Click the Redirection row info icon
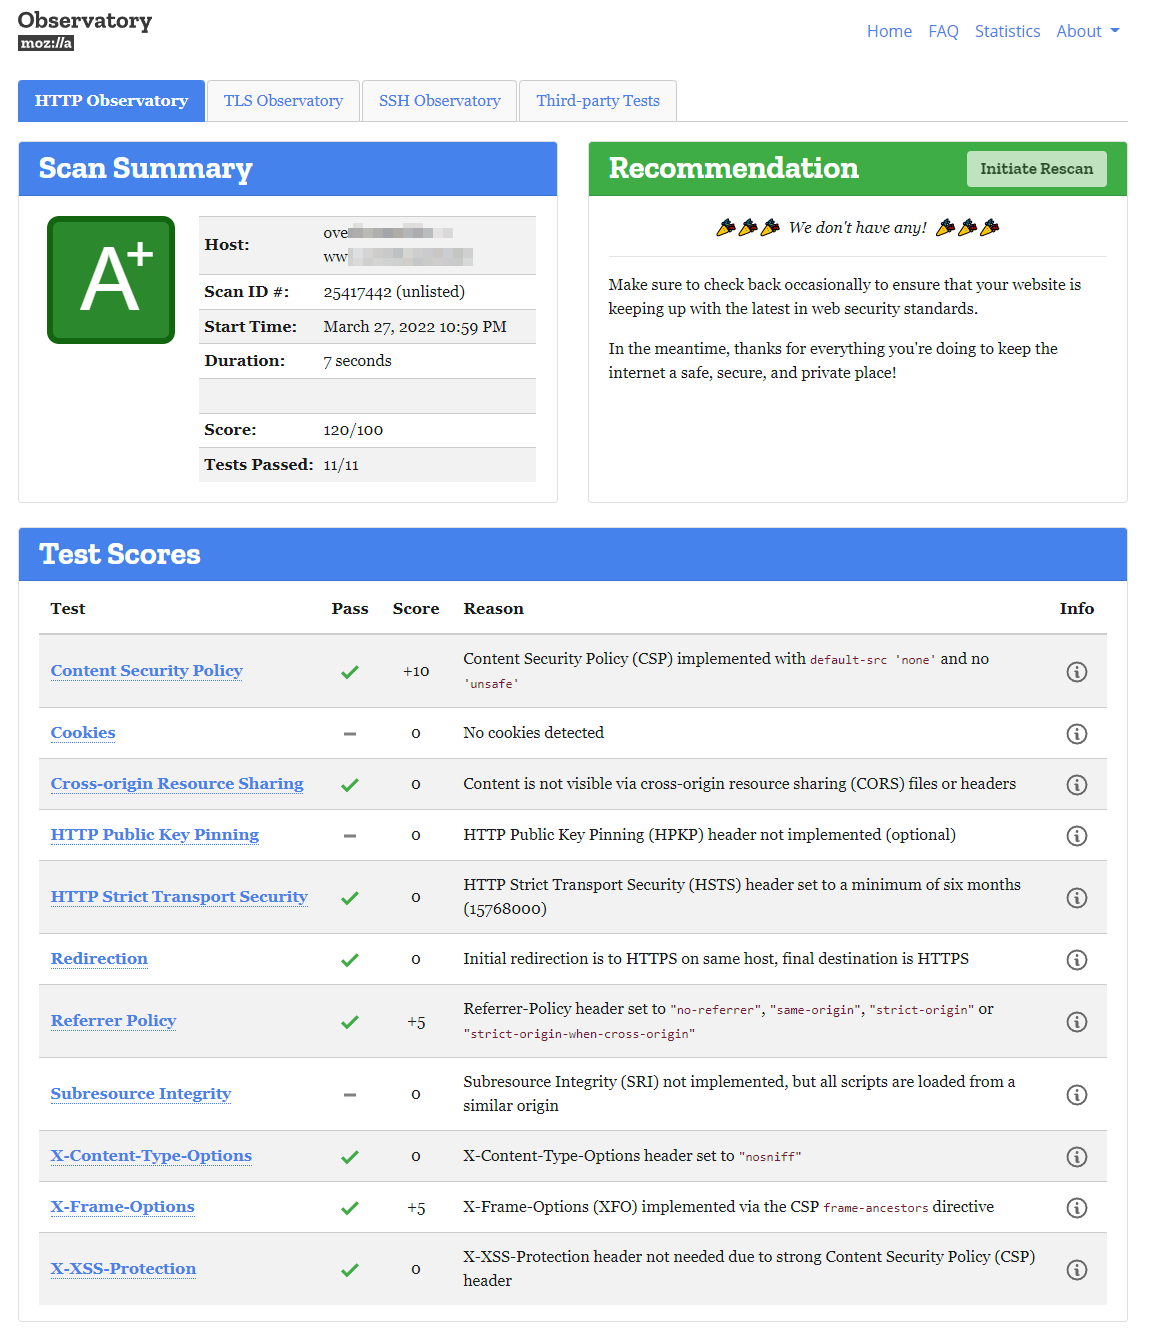1175x1334 pixels. coord(1076,960)
